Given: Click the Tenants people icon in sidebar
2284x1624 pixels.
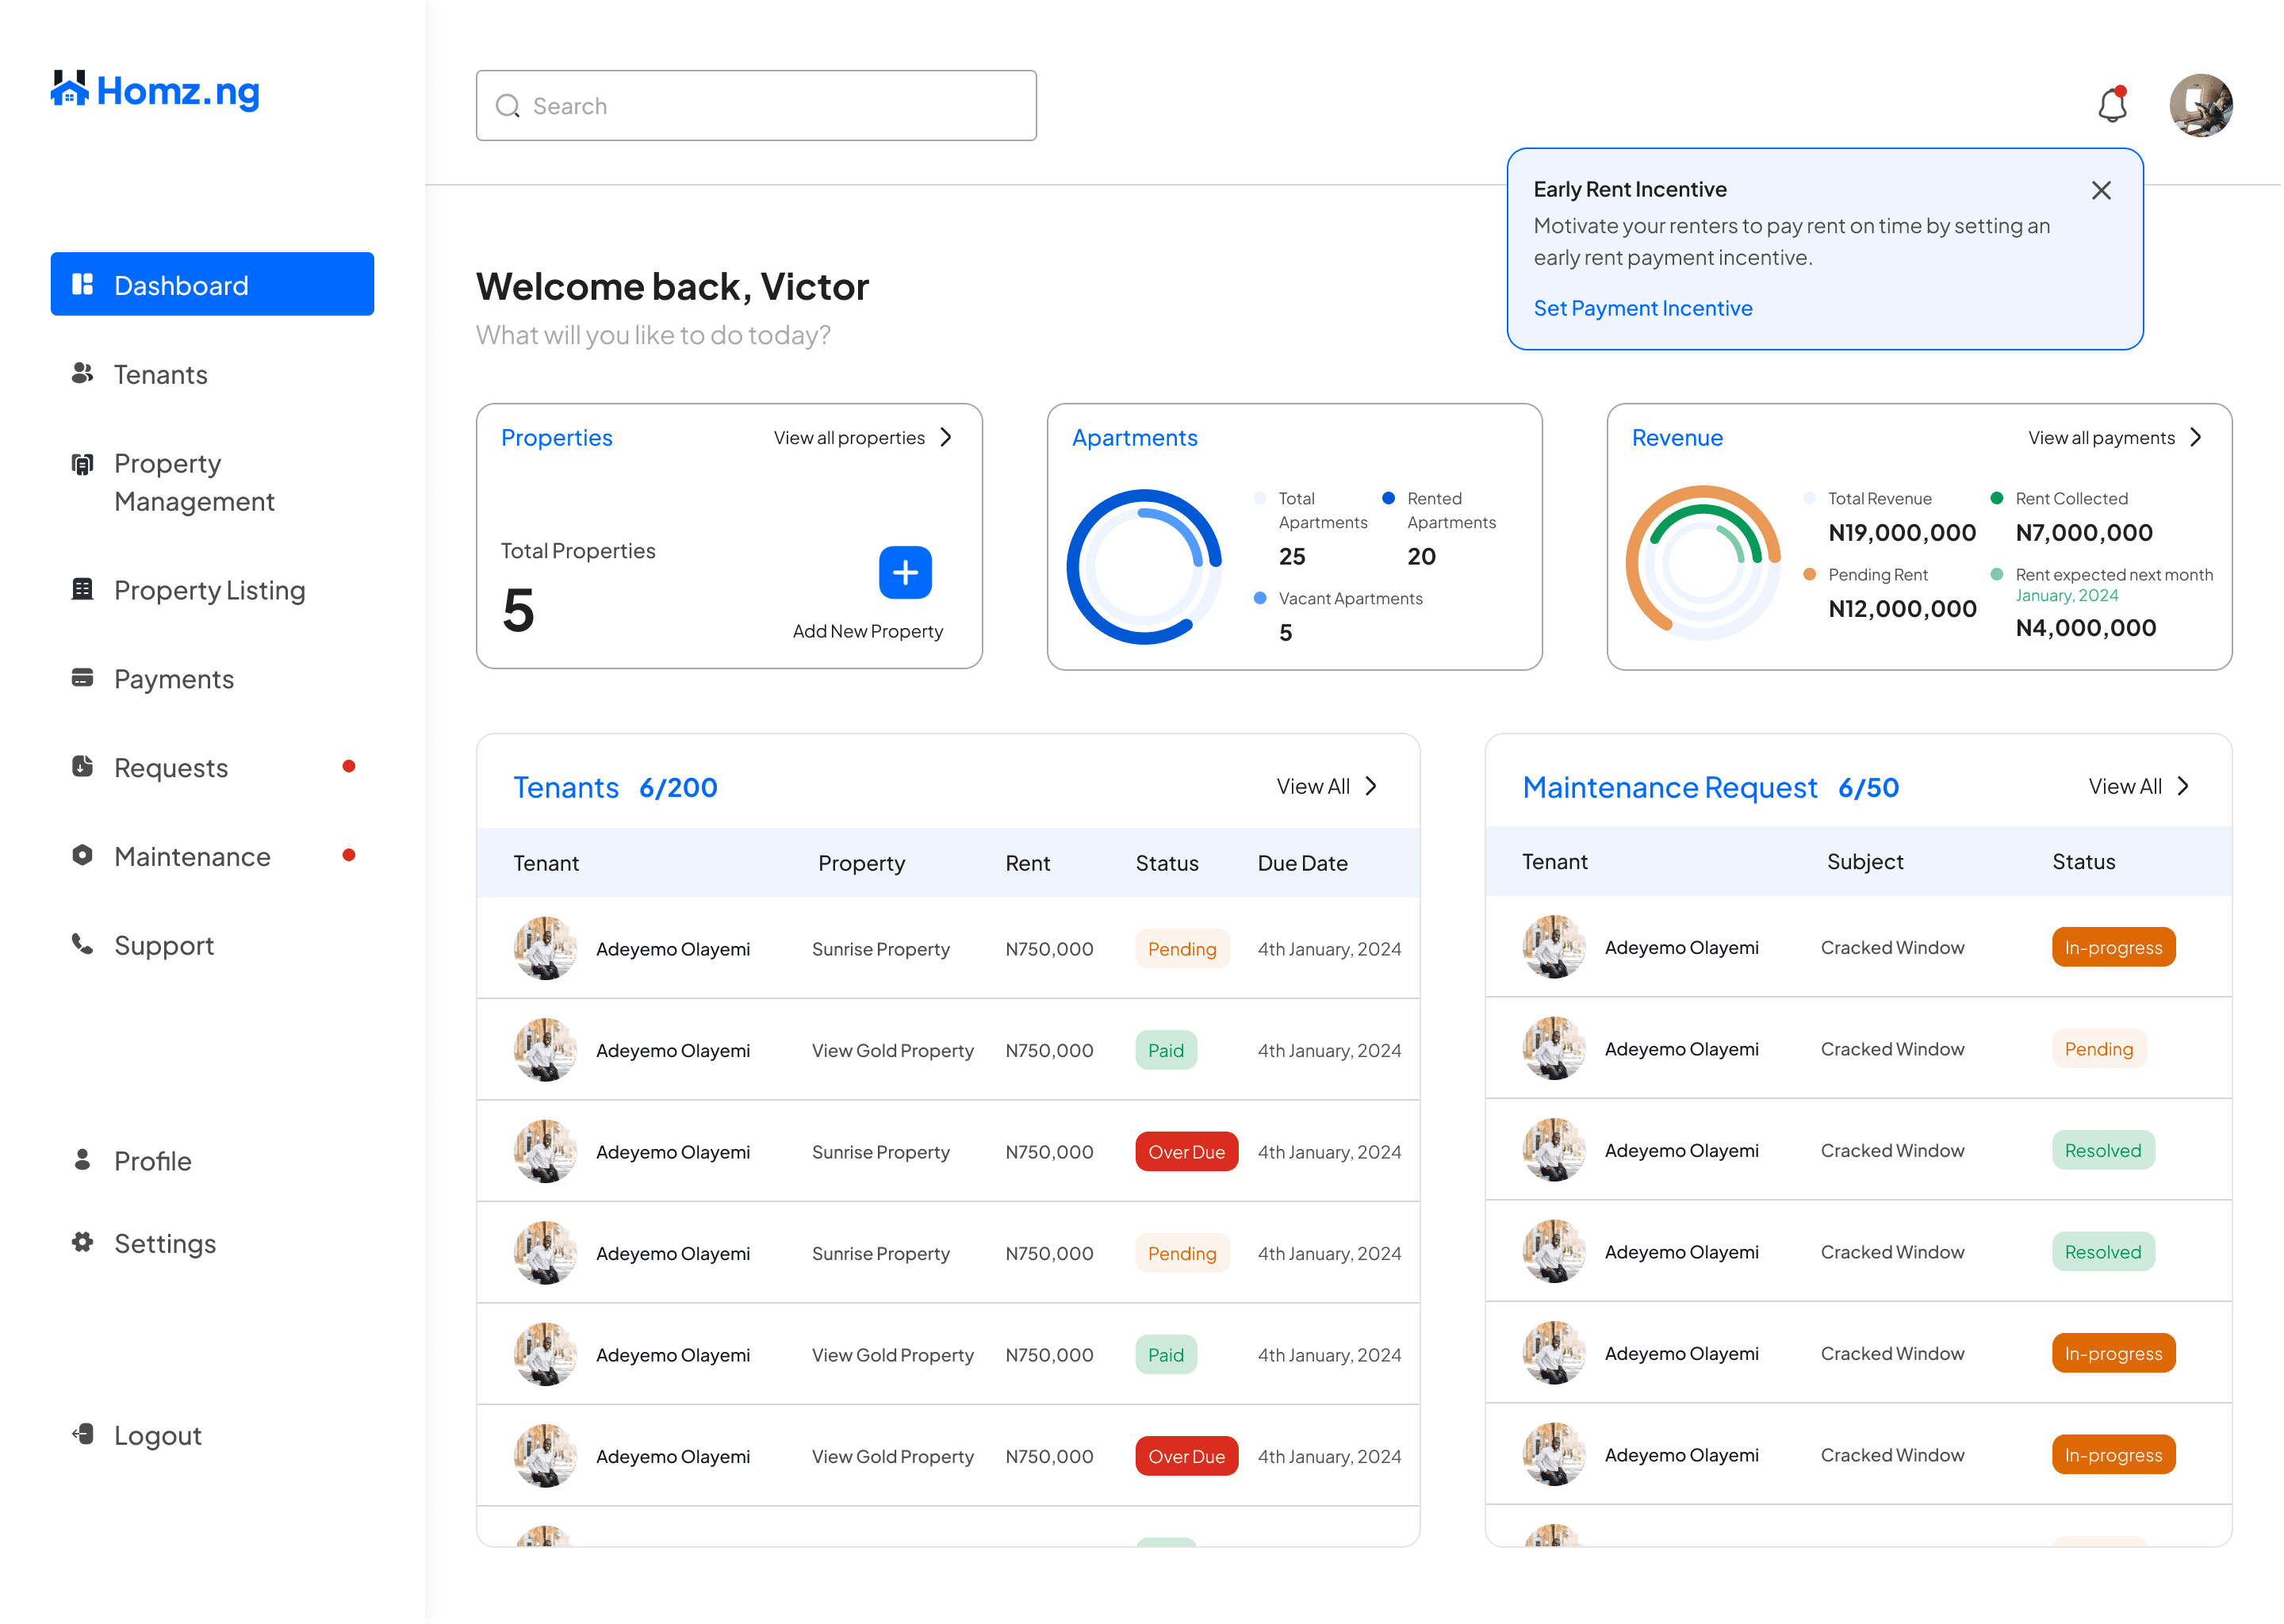Looking at the screenshot, I should click(x=83, y=373).
